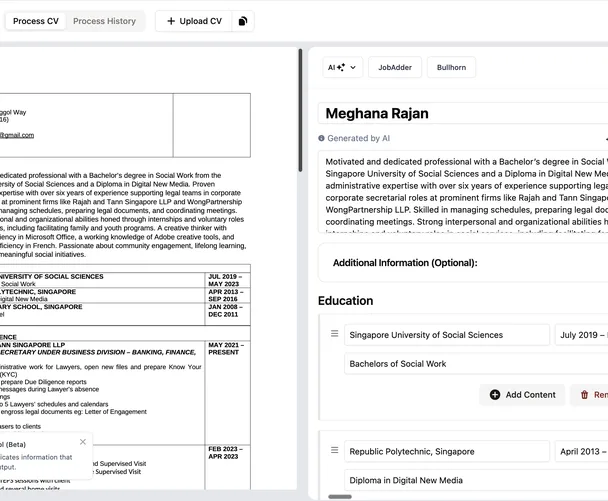Click the Generated by AI info icon
The image size is (608, 501).
321,138
